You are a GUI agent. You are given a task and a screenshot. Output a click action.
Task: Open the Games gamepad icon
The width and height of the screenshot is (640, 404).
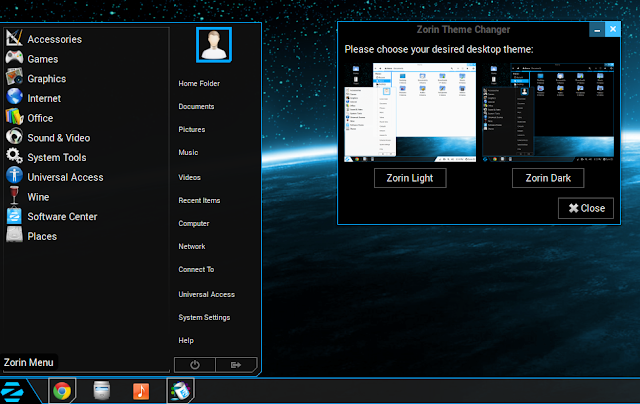click(x=14, y=57)
